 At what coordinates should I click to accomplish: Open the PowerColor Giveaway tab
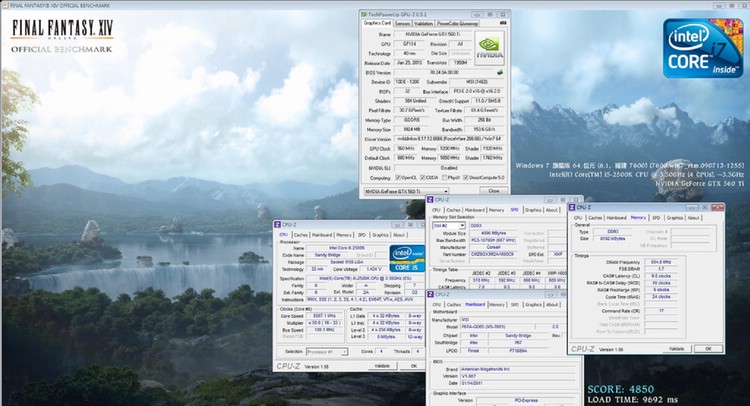click(x=457, y=23)
